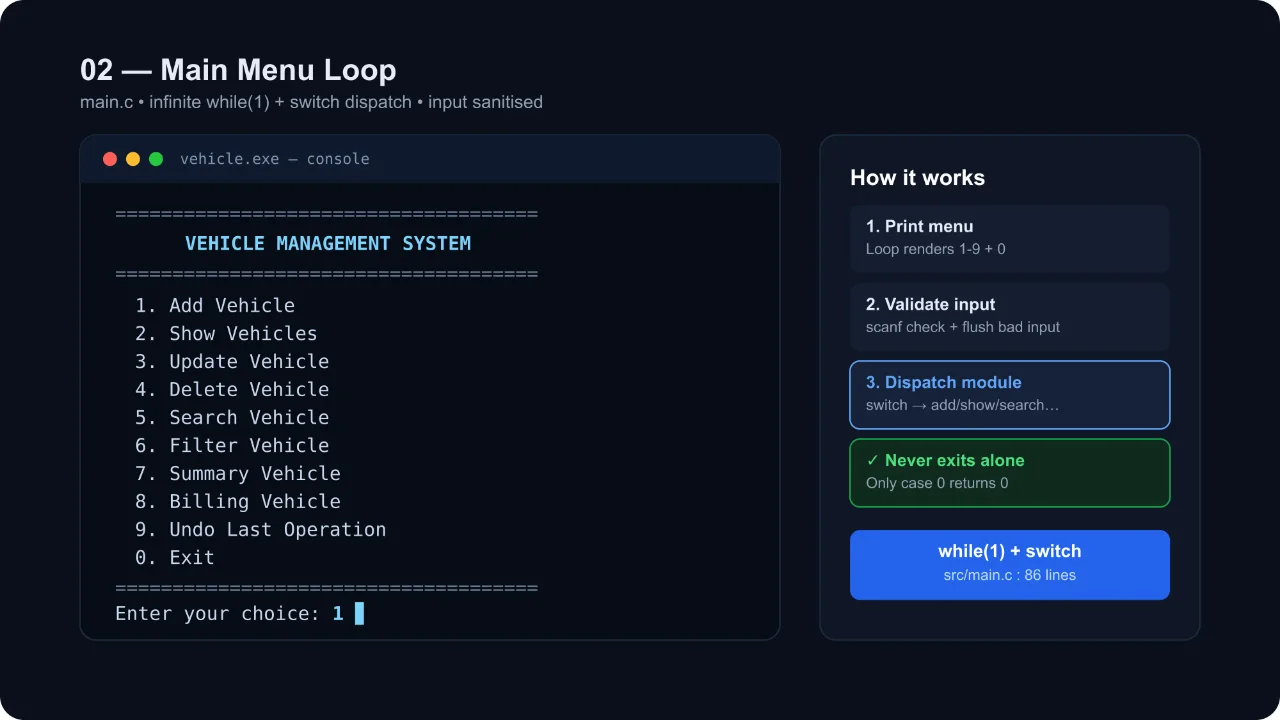Select highlighted '3. Dispatch module' card

(1010, 394)
